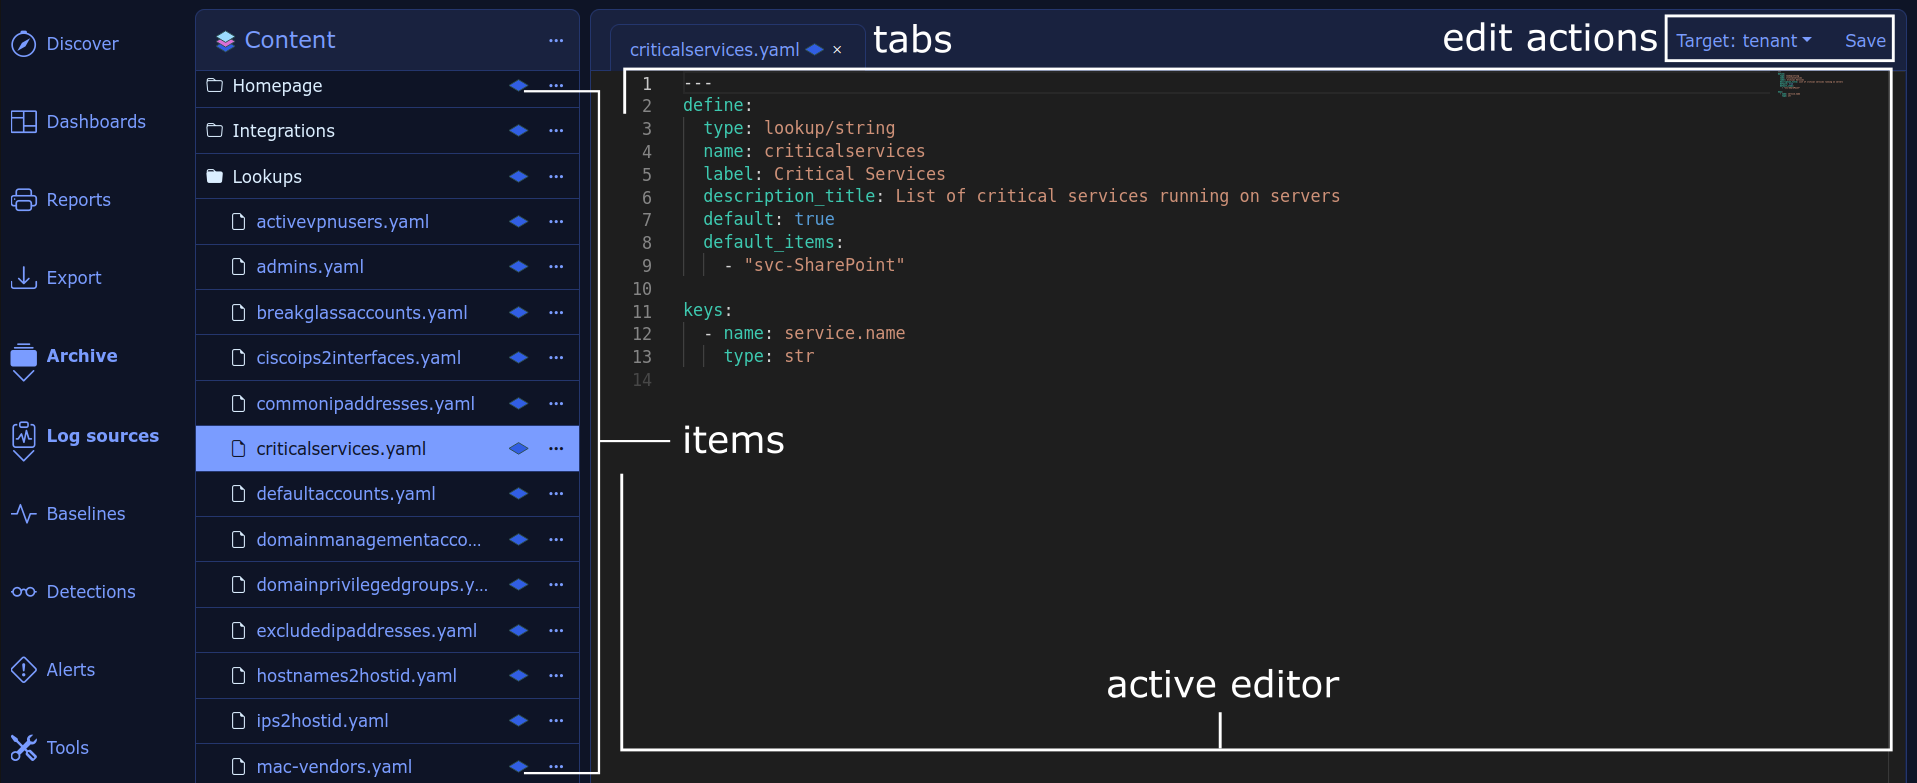1917x783 pixels.
Task: Click the Export download icon
Action: (23, 278)
